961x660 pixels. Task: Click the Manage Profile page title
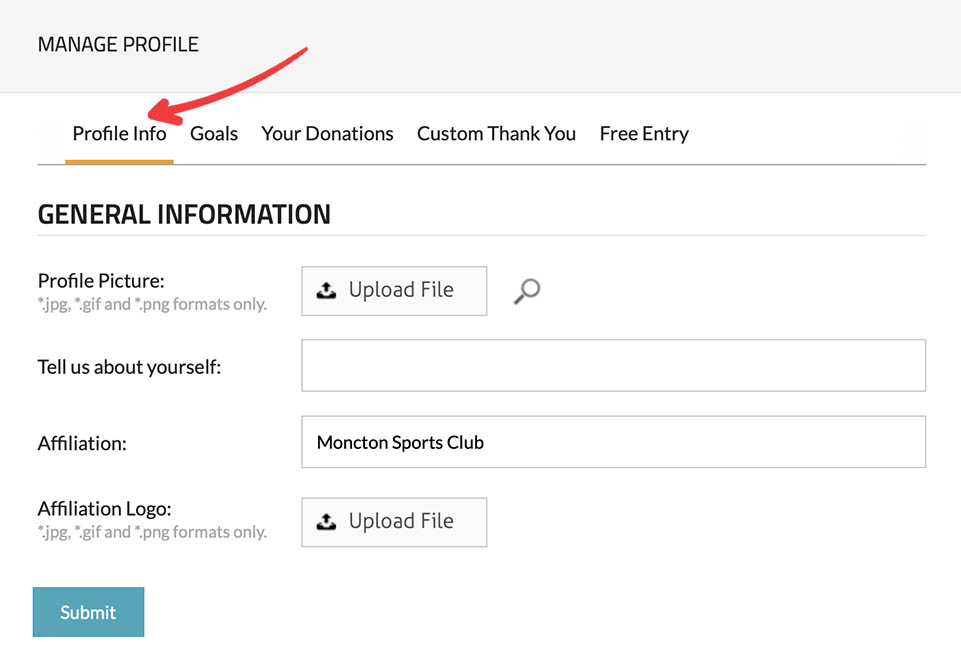(x=118, y=45)
